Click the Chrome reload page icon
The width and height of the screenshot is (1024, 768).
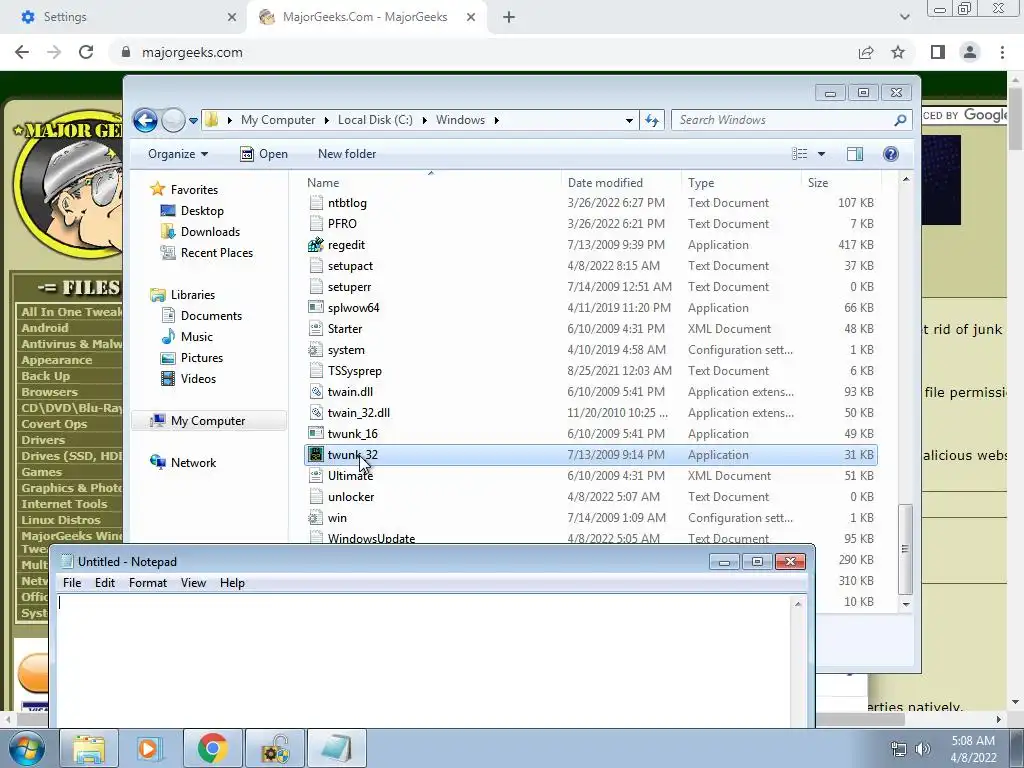point(86,52)
